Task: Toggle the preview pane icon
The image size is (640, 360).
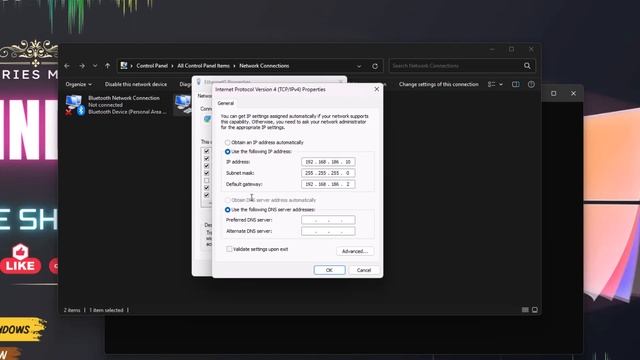Action: 516,84
